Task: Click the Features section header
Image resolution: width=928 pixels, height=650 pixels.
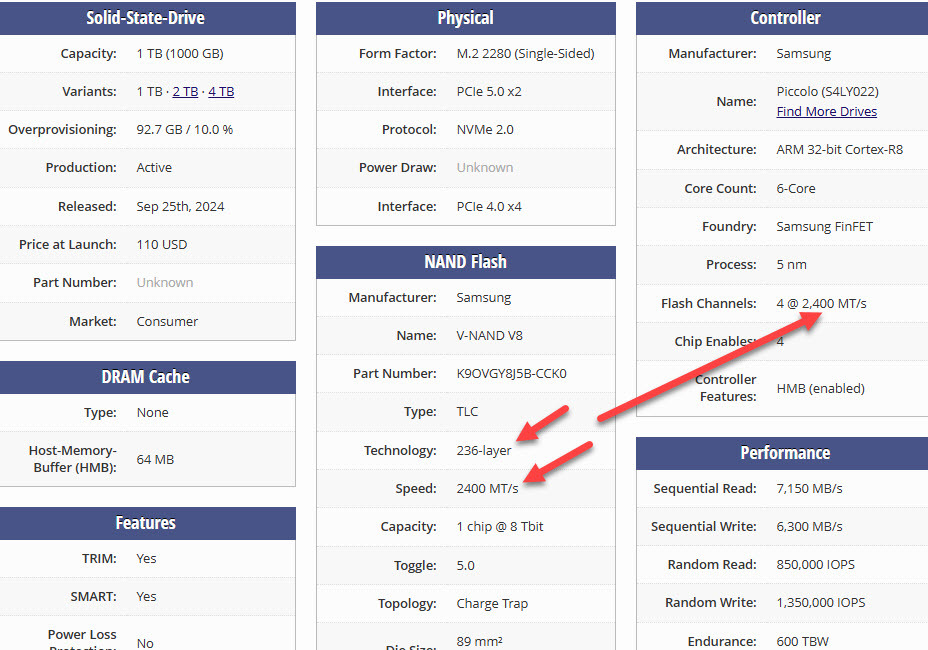Action: pyautogui.click(x=146, y=523)
